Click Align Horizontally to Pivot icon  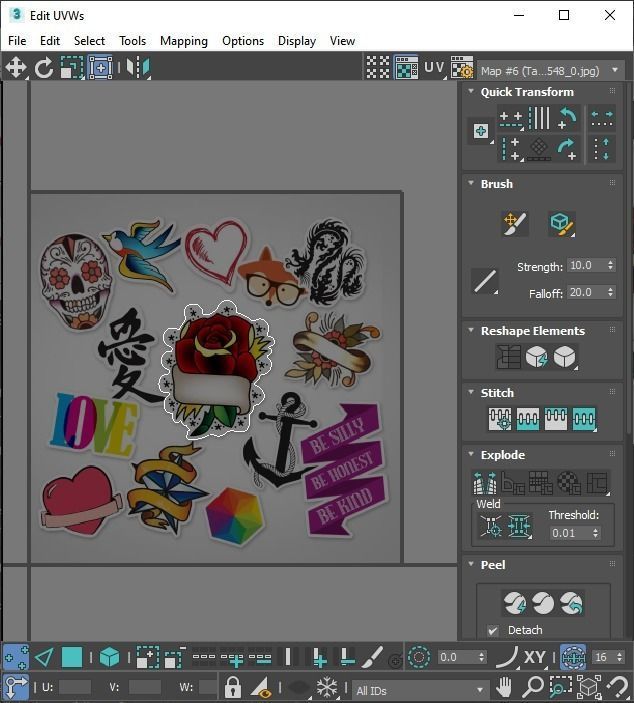click(x=511, y=119)
